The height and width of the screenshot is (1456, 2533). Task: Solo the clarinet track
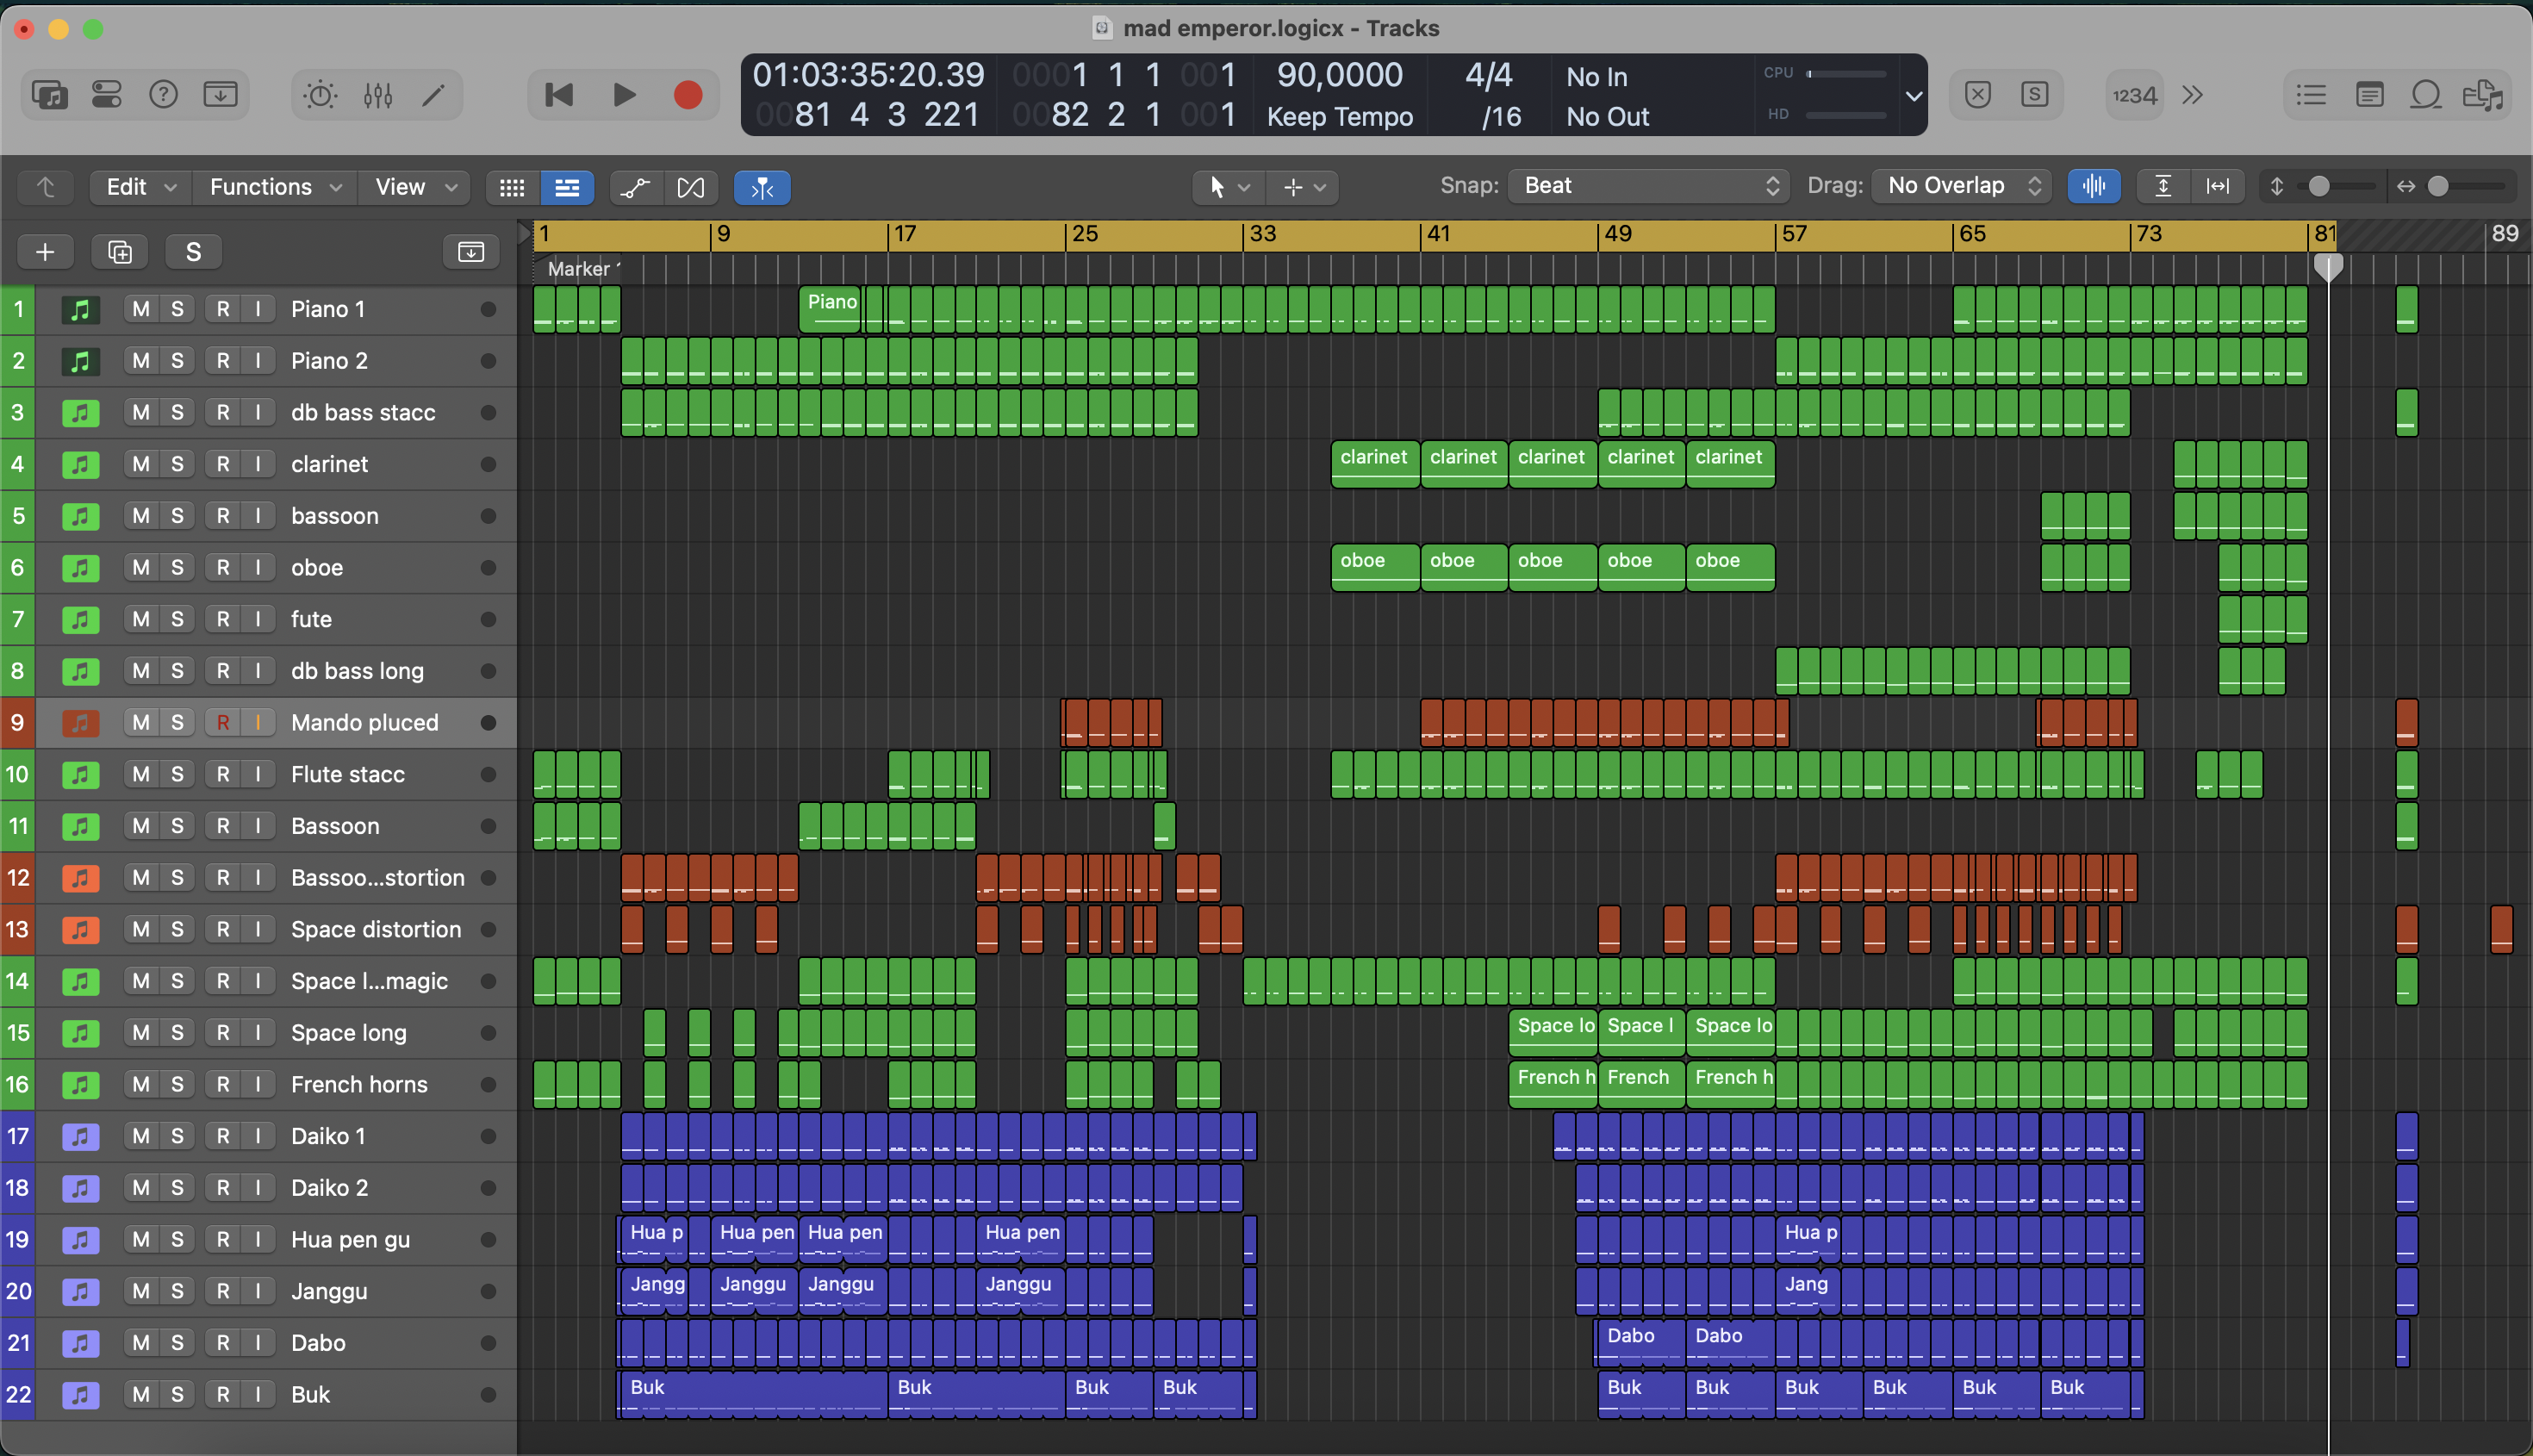coord(177,464)
